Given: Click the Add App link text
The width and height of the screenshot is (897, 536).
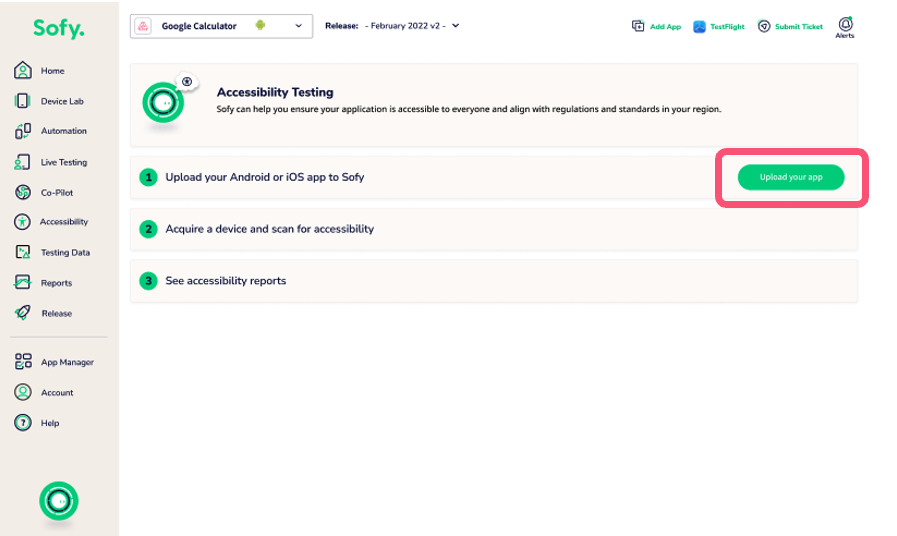Looking at the screenshot, I should [665, 27].
